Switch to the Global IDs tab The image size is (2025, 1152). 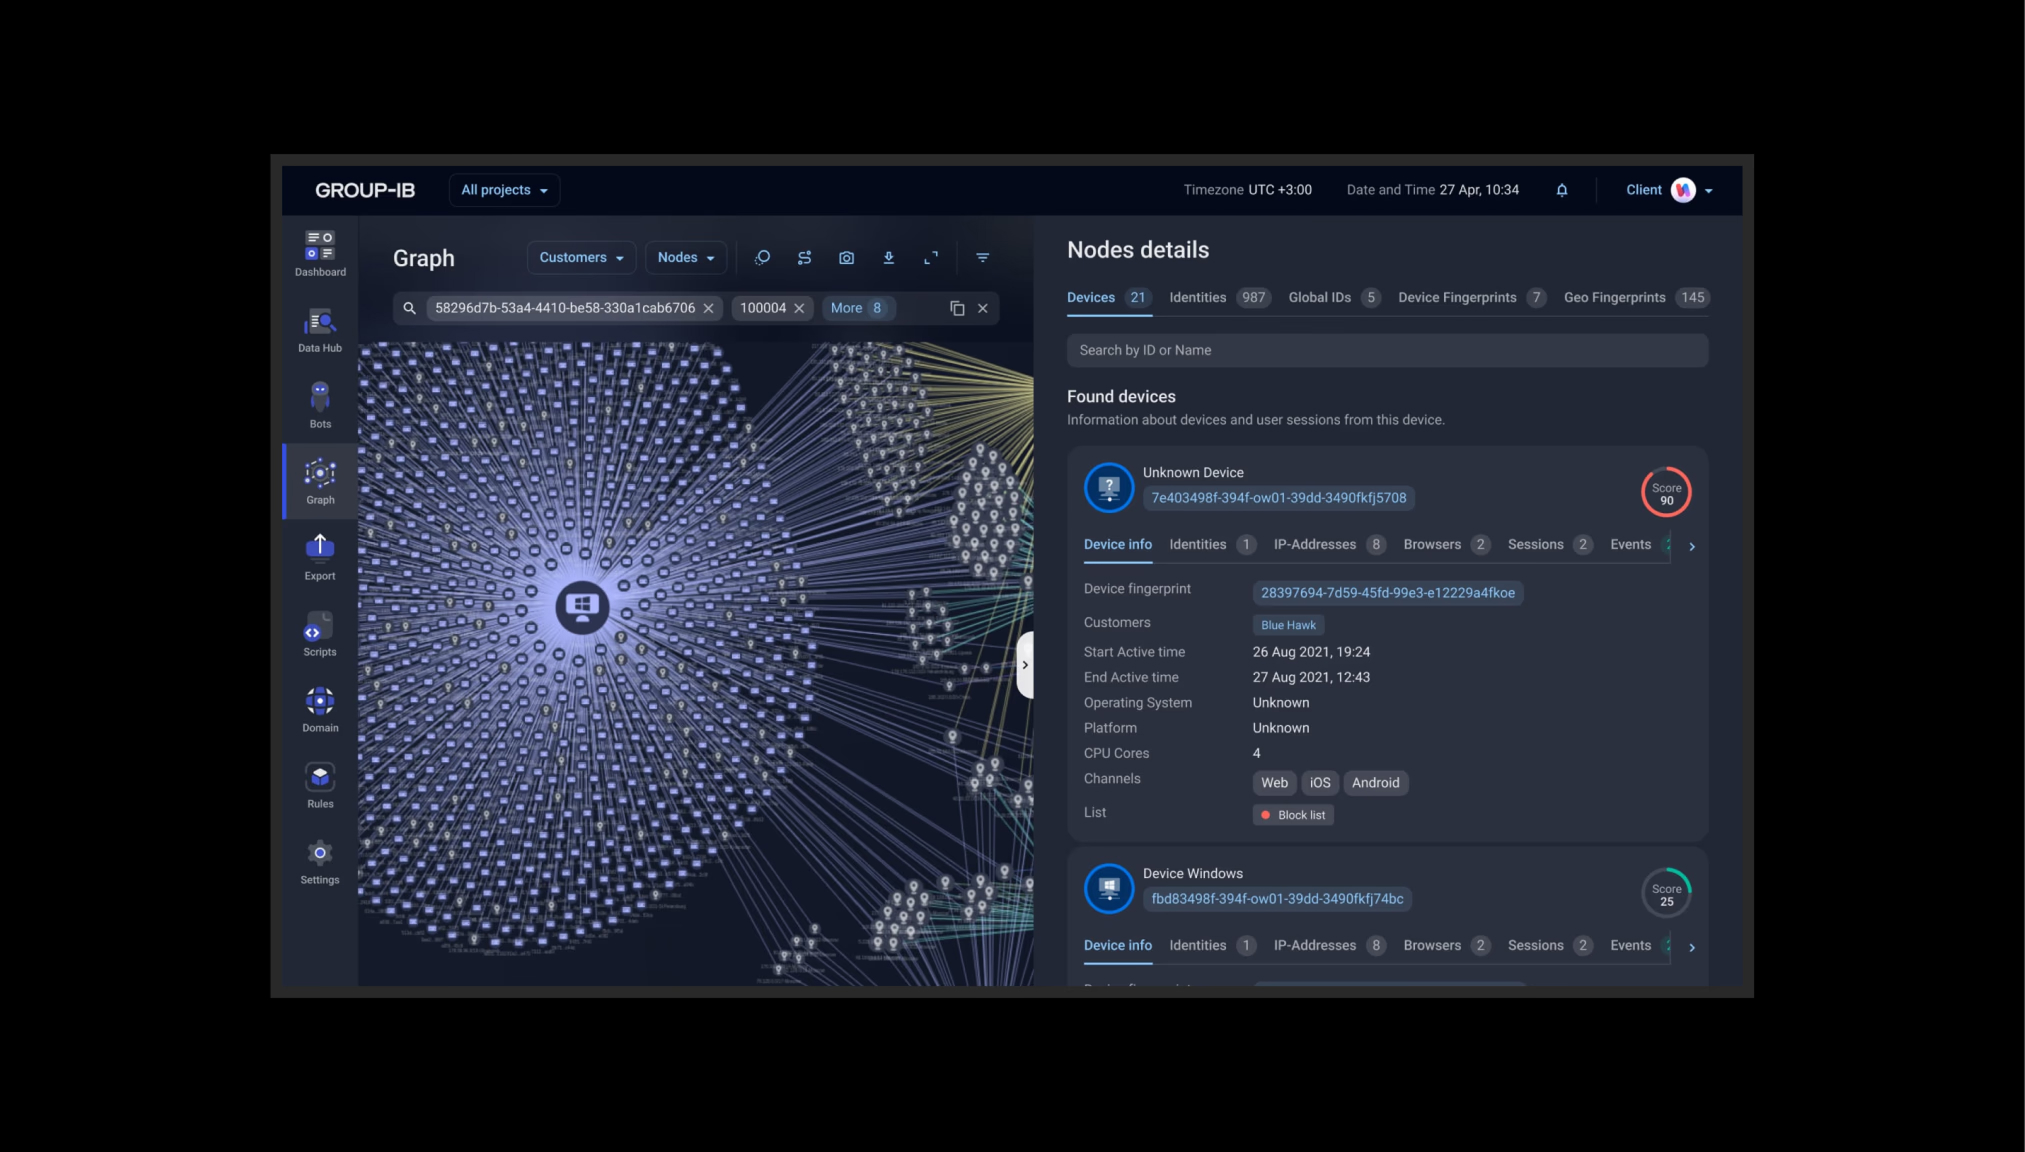(x=1319, y=298)
